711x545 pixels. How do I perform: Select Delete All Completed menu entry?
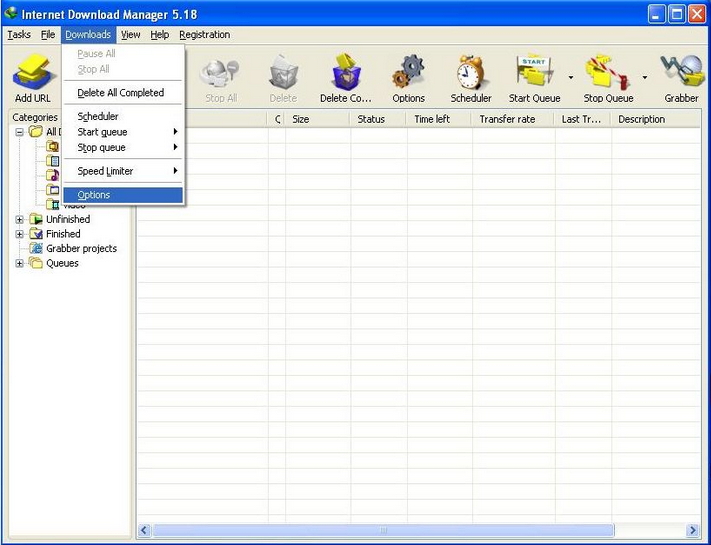[x=120, y=93]
